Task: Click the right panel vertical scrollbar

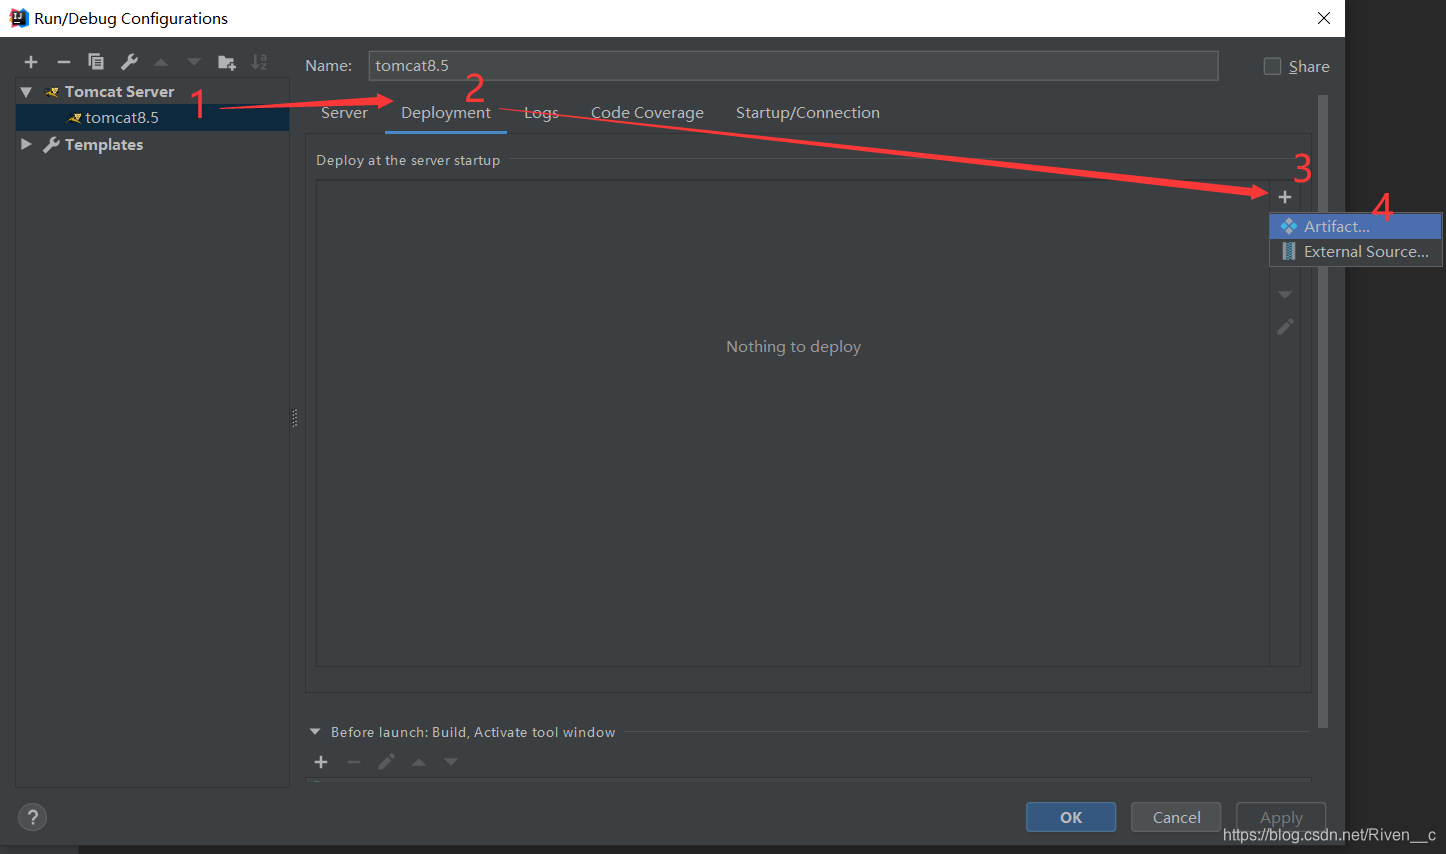Action: 1323,410
